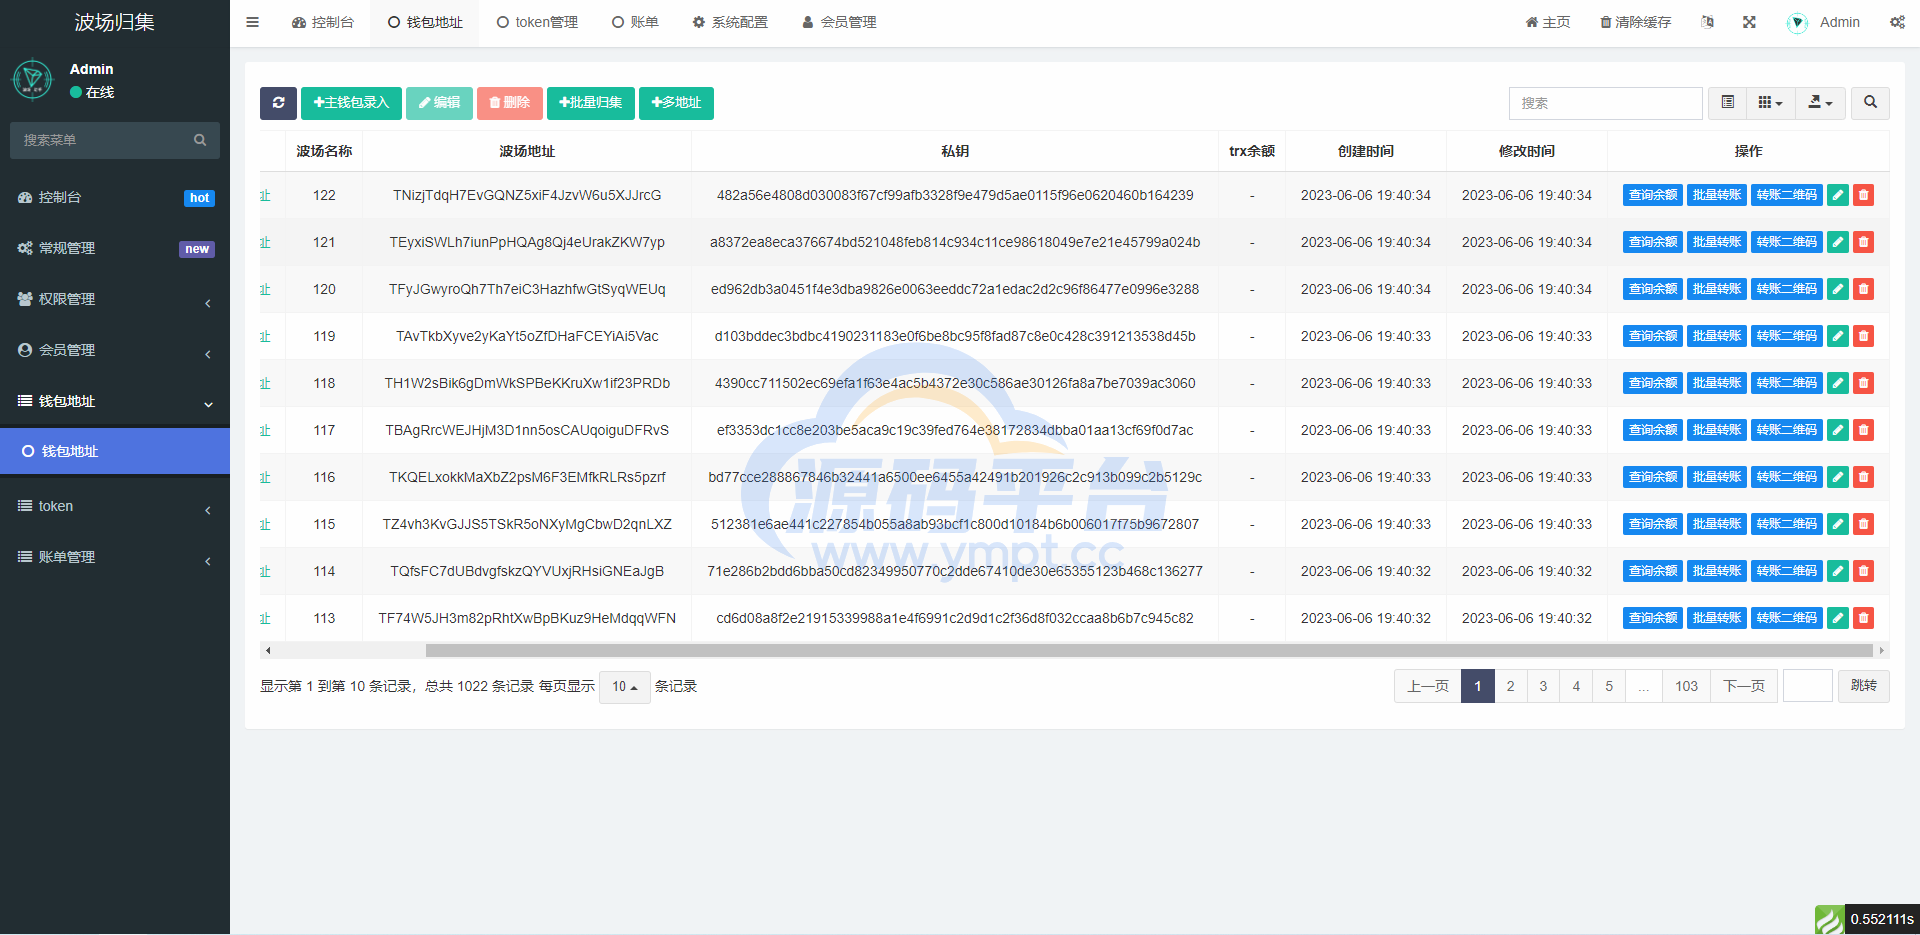Click 清除缓存 to clear cache
Image resolution: width=1920 pixels, height=935 pixels.
coord(1635,22)
